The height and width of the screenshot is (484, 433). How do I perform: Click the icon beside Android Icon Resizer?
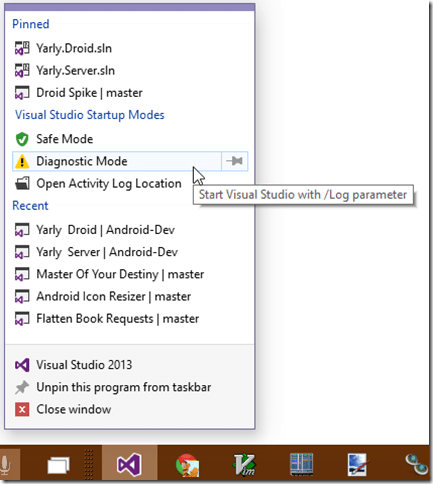22,297
